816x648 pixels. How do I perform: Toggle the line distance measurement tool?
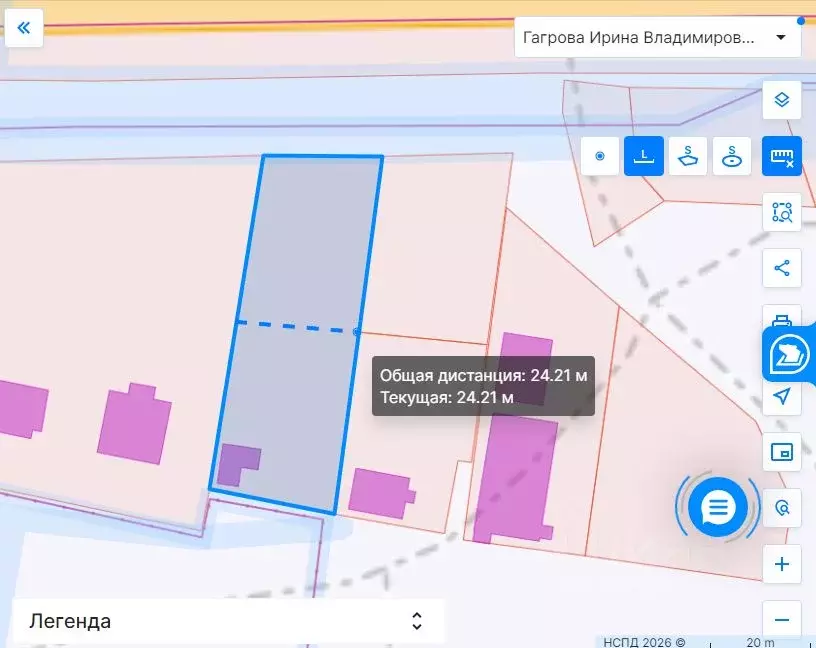tap(644, 156)
